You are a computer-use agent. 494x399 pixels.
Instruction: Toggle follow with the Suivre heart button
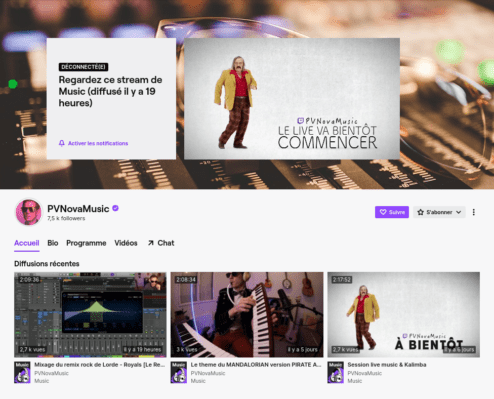click(x=392, y=212)
